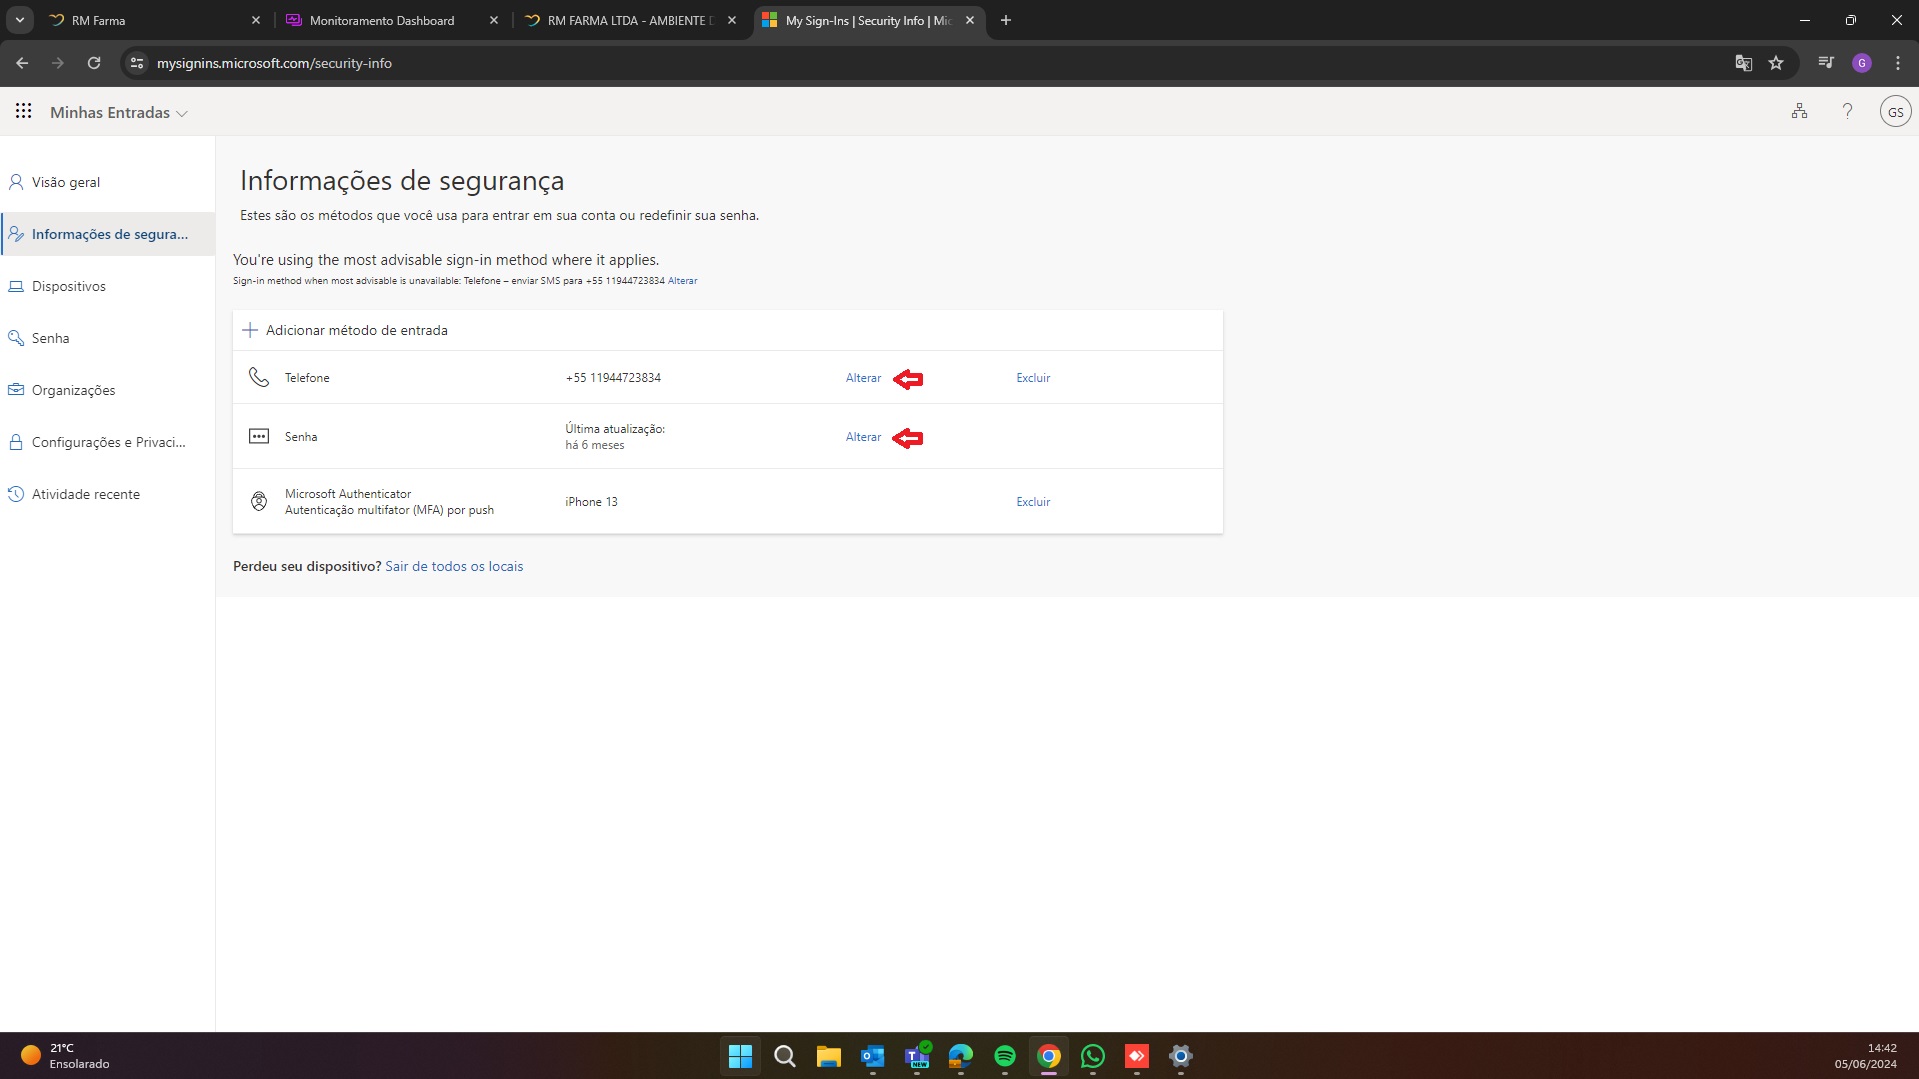Open the help question mark icon
Screen dimensions: 1919x1079
click(x=1847, y=111)
